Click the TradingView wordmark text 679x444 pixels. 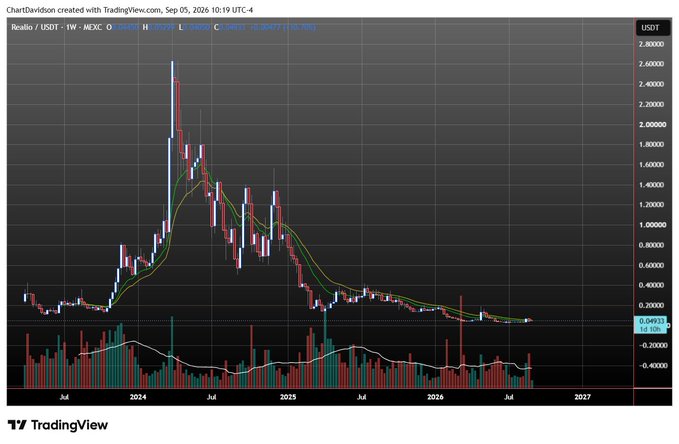point(70,425)
